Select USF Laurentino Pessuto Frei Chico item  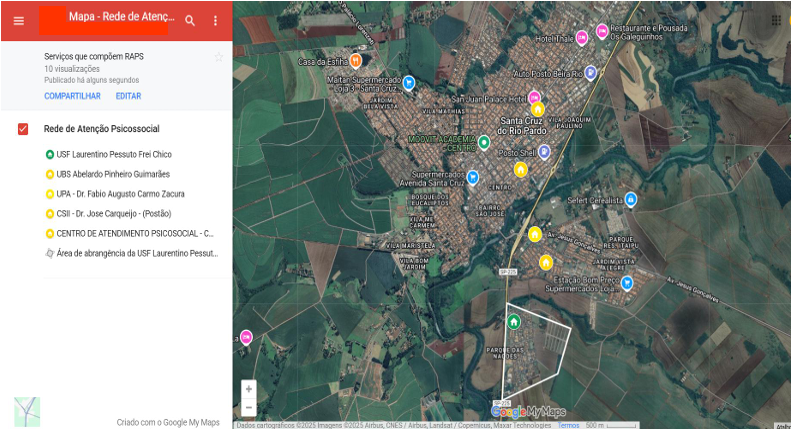click(113, 155)
